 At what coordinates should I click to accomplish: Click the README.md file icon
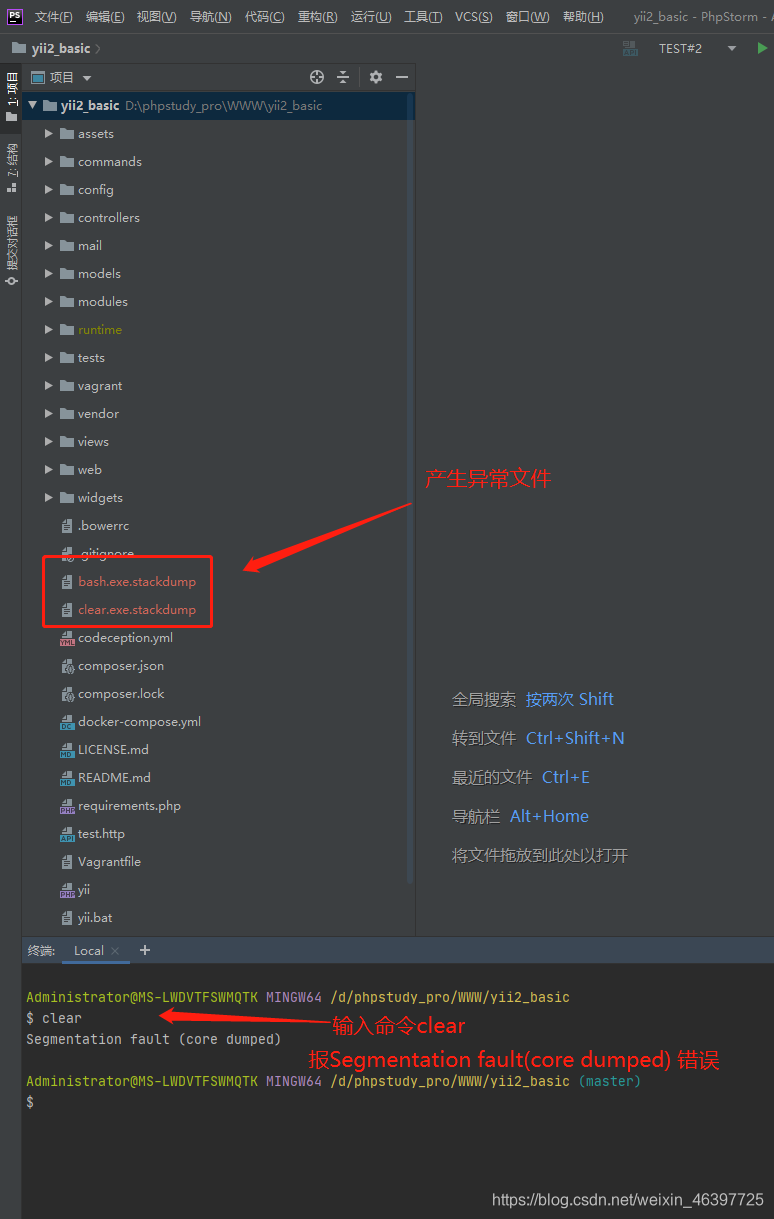click(67, 778)
